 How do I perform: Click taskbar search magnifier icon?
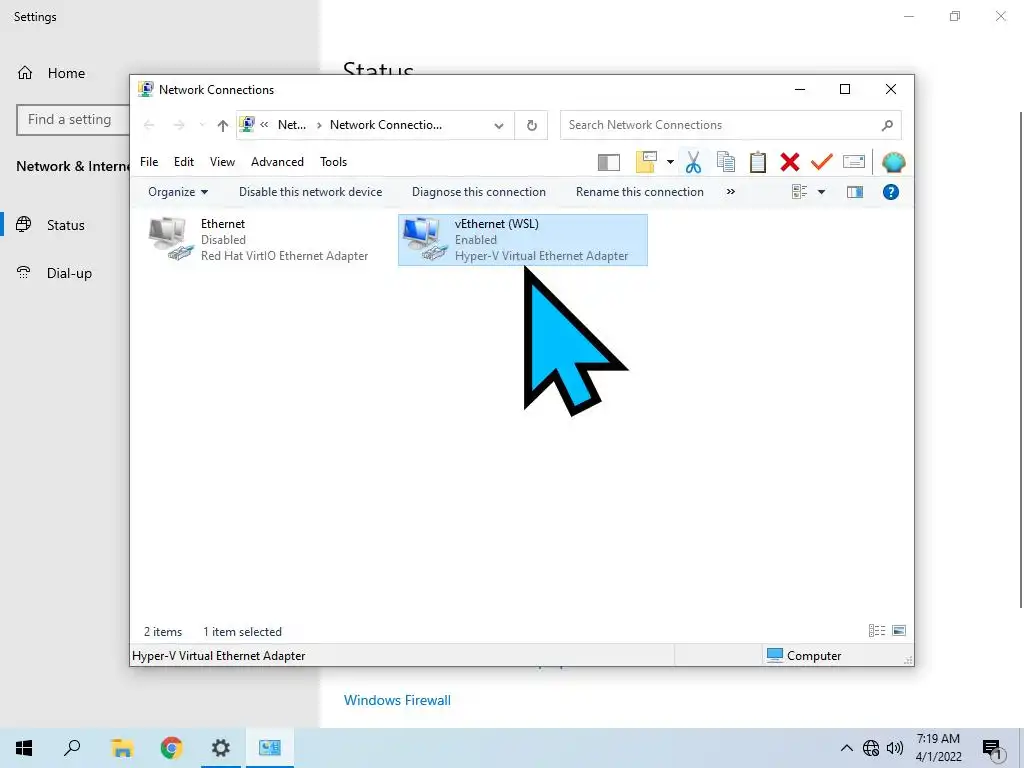(x=72, y=748)
